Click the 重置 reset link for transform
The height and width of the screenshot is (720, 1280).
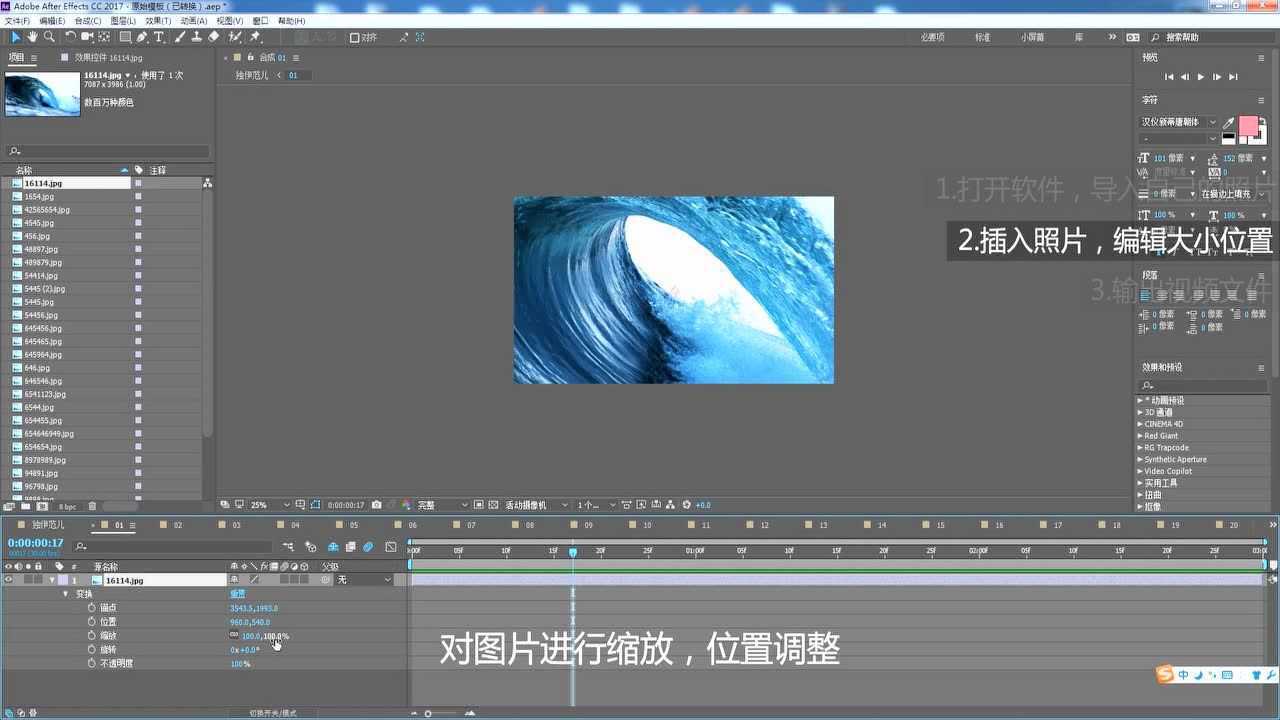point(237,594)
